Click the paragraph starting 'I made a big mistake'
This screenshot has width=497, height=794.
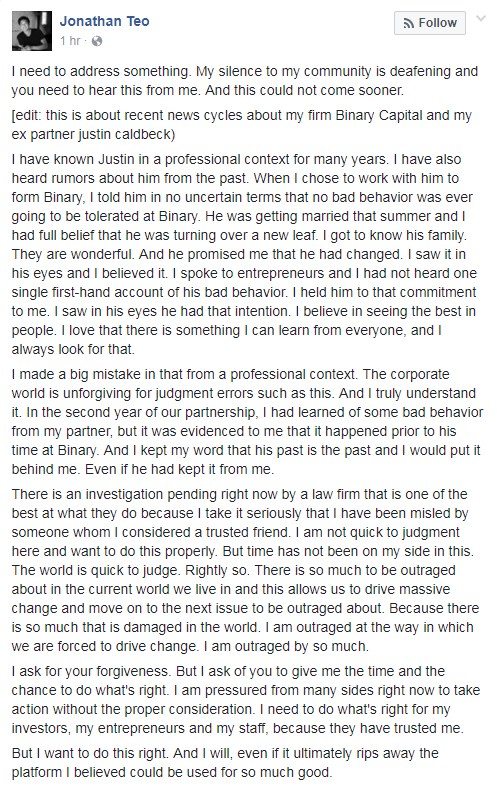(247, 422)
